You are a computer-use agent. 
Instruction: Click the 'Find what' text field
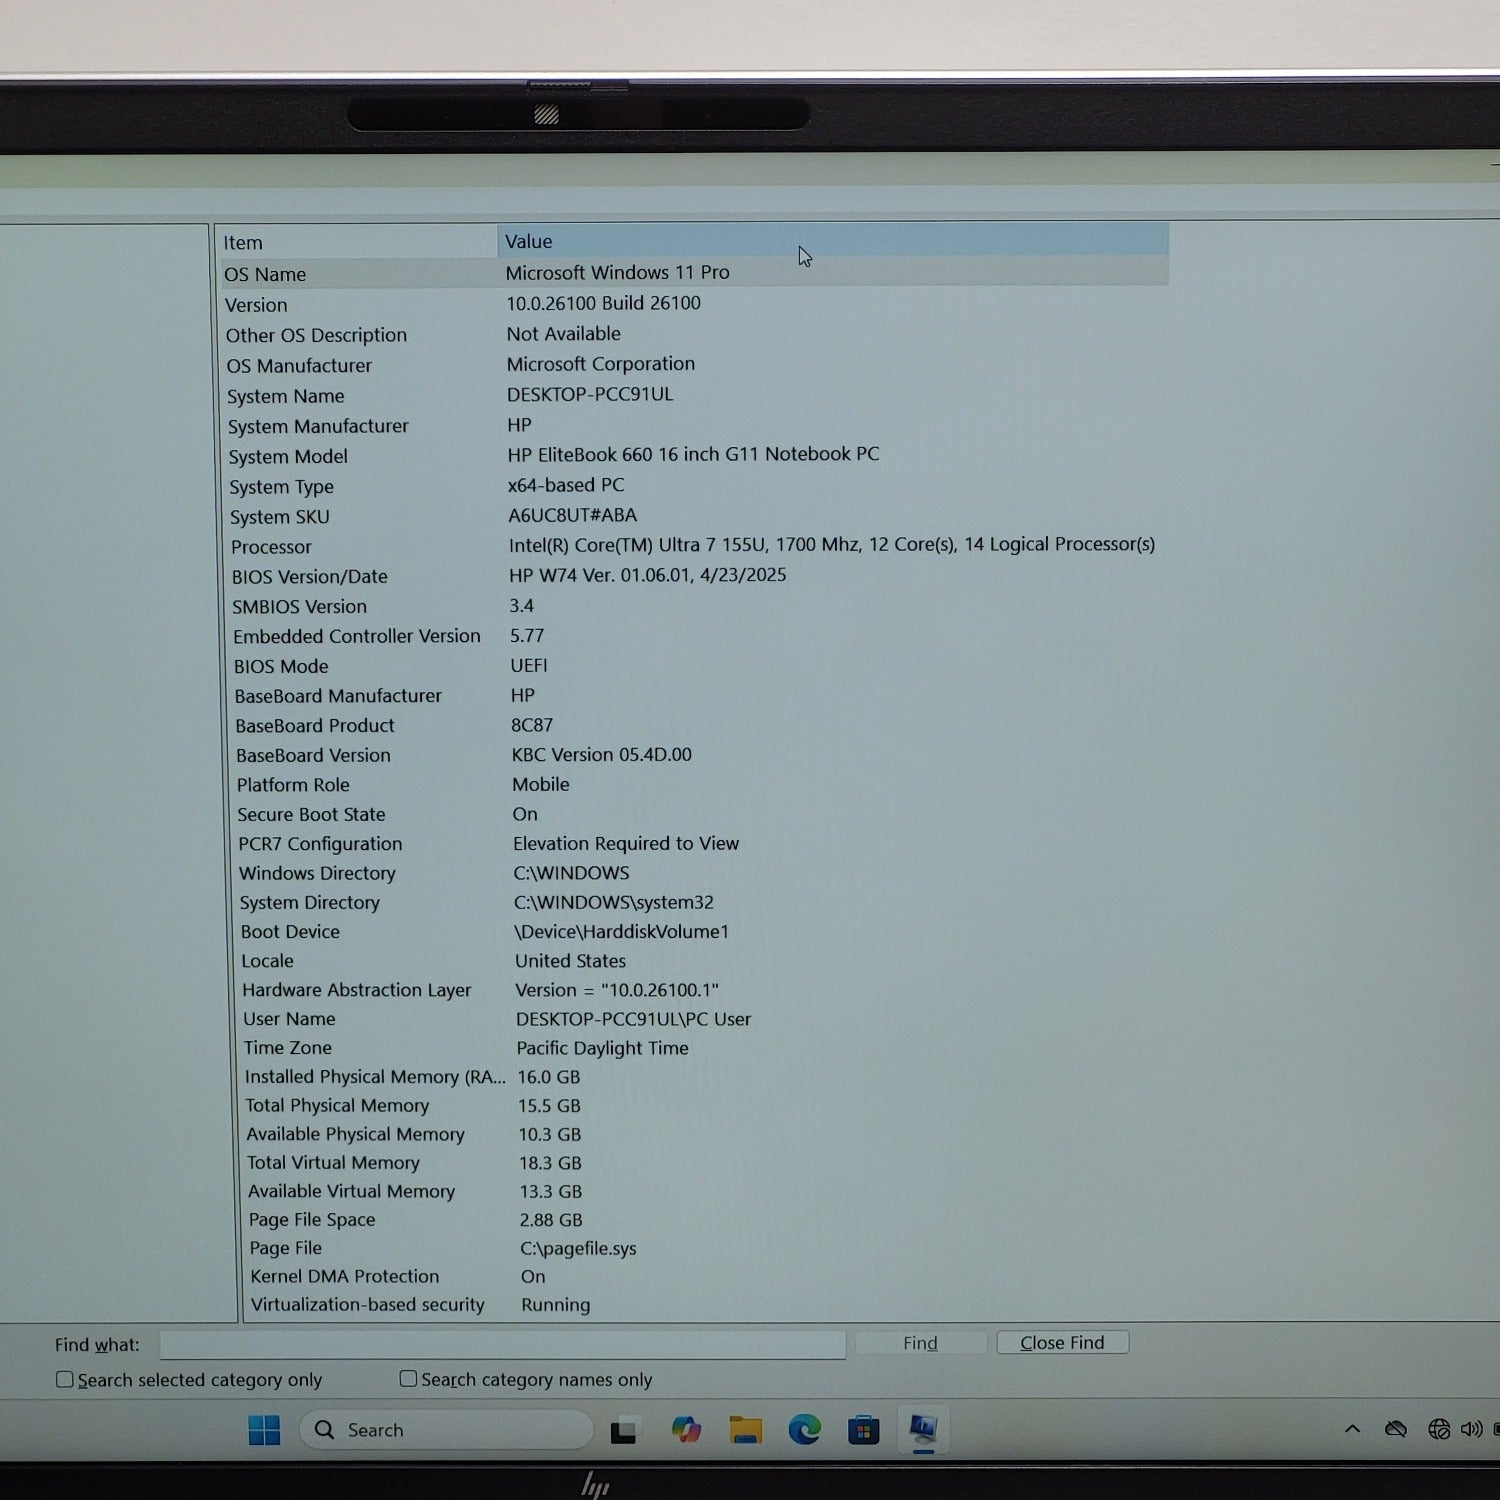(503, 1345)
